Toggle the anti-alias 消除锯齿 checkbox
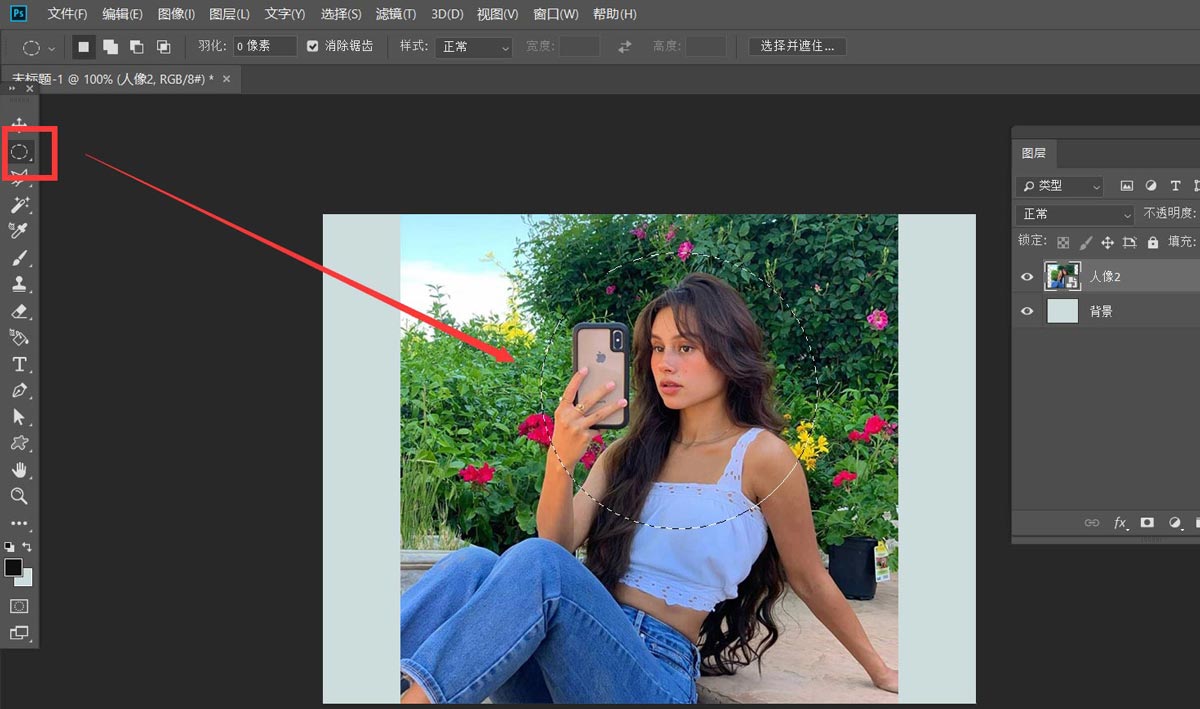The image size is (1200, 709). tap(313, 46)
